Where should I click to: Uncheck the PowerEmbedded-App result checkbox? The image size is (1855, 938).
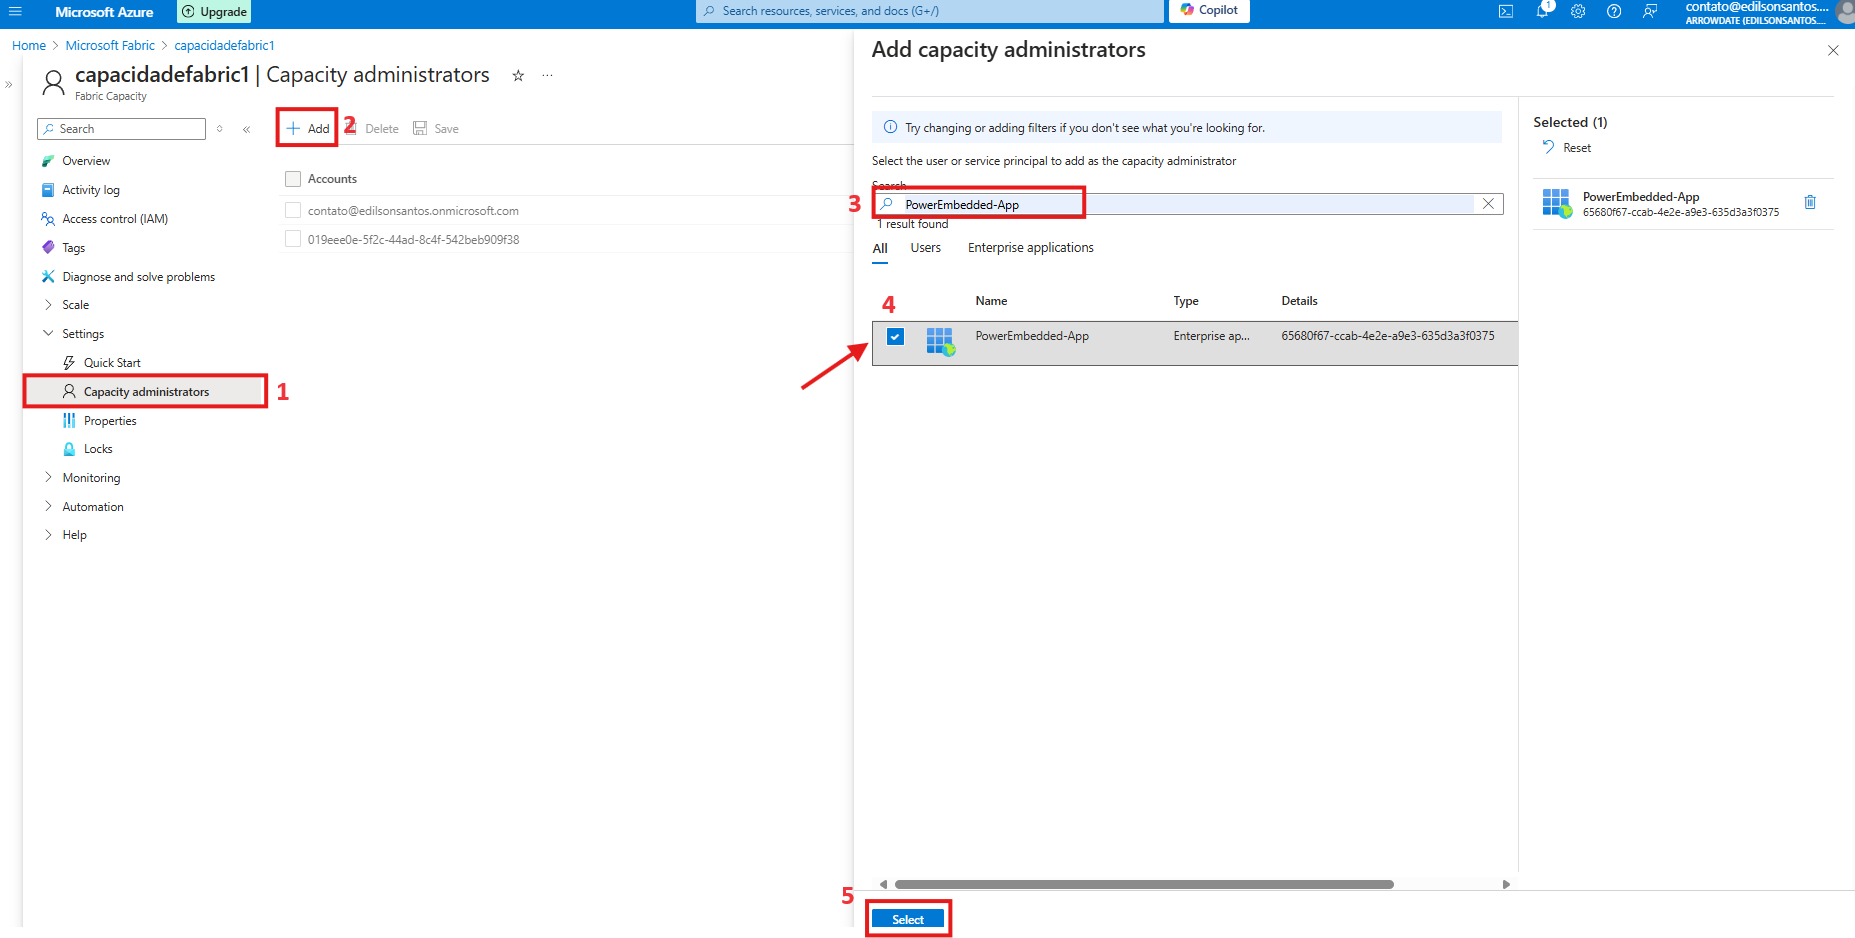click(895, 337)
